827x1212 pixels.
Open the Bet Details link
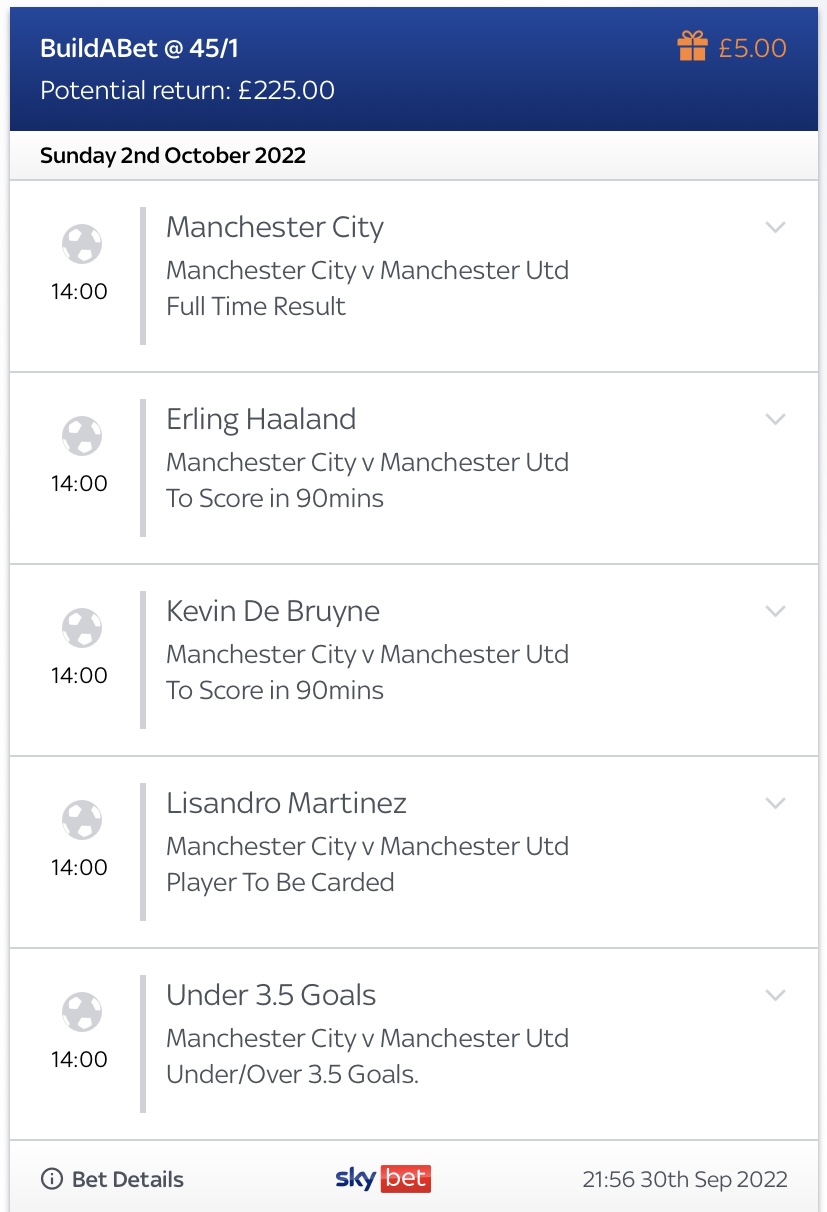[128, 1180]
